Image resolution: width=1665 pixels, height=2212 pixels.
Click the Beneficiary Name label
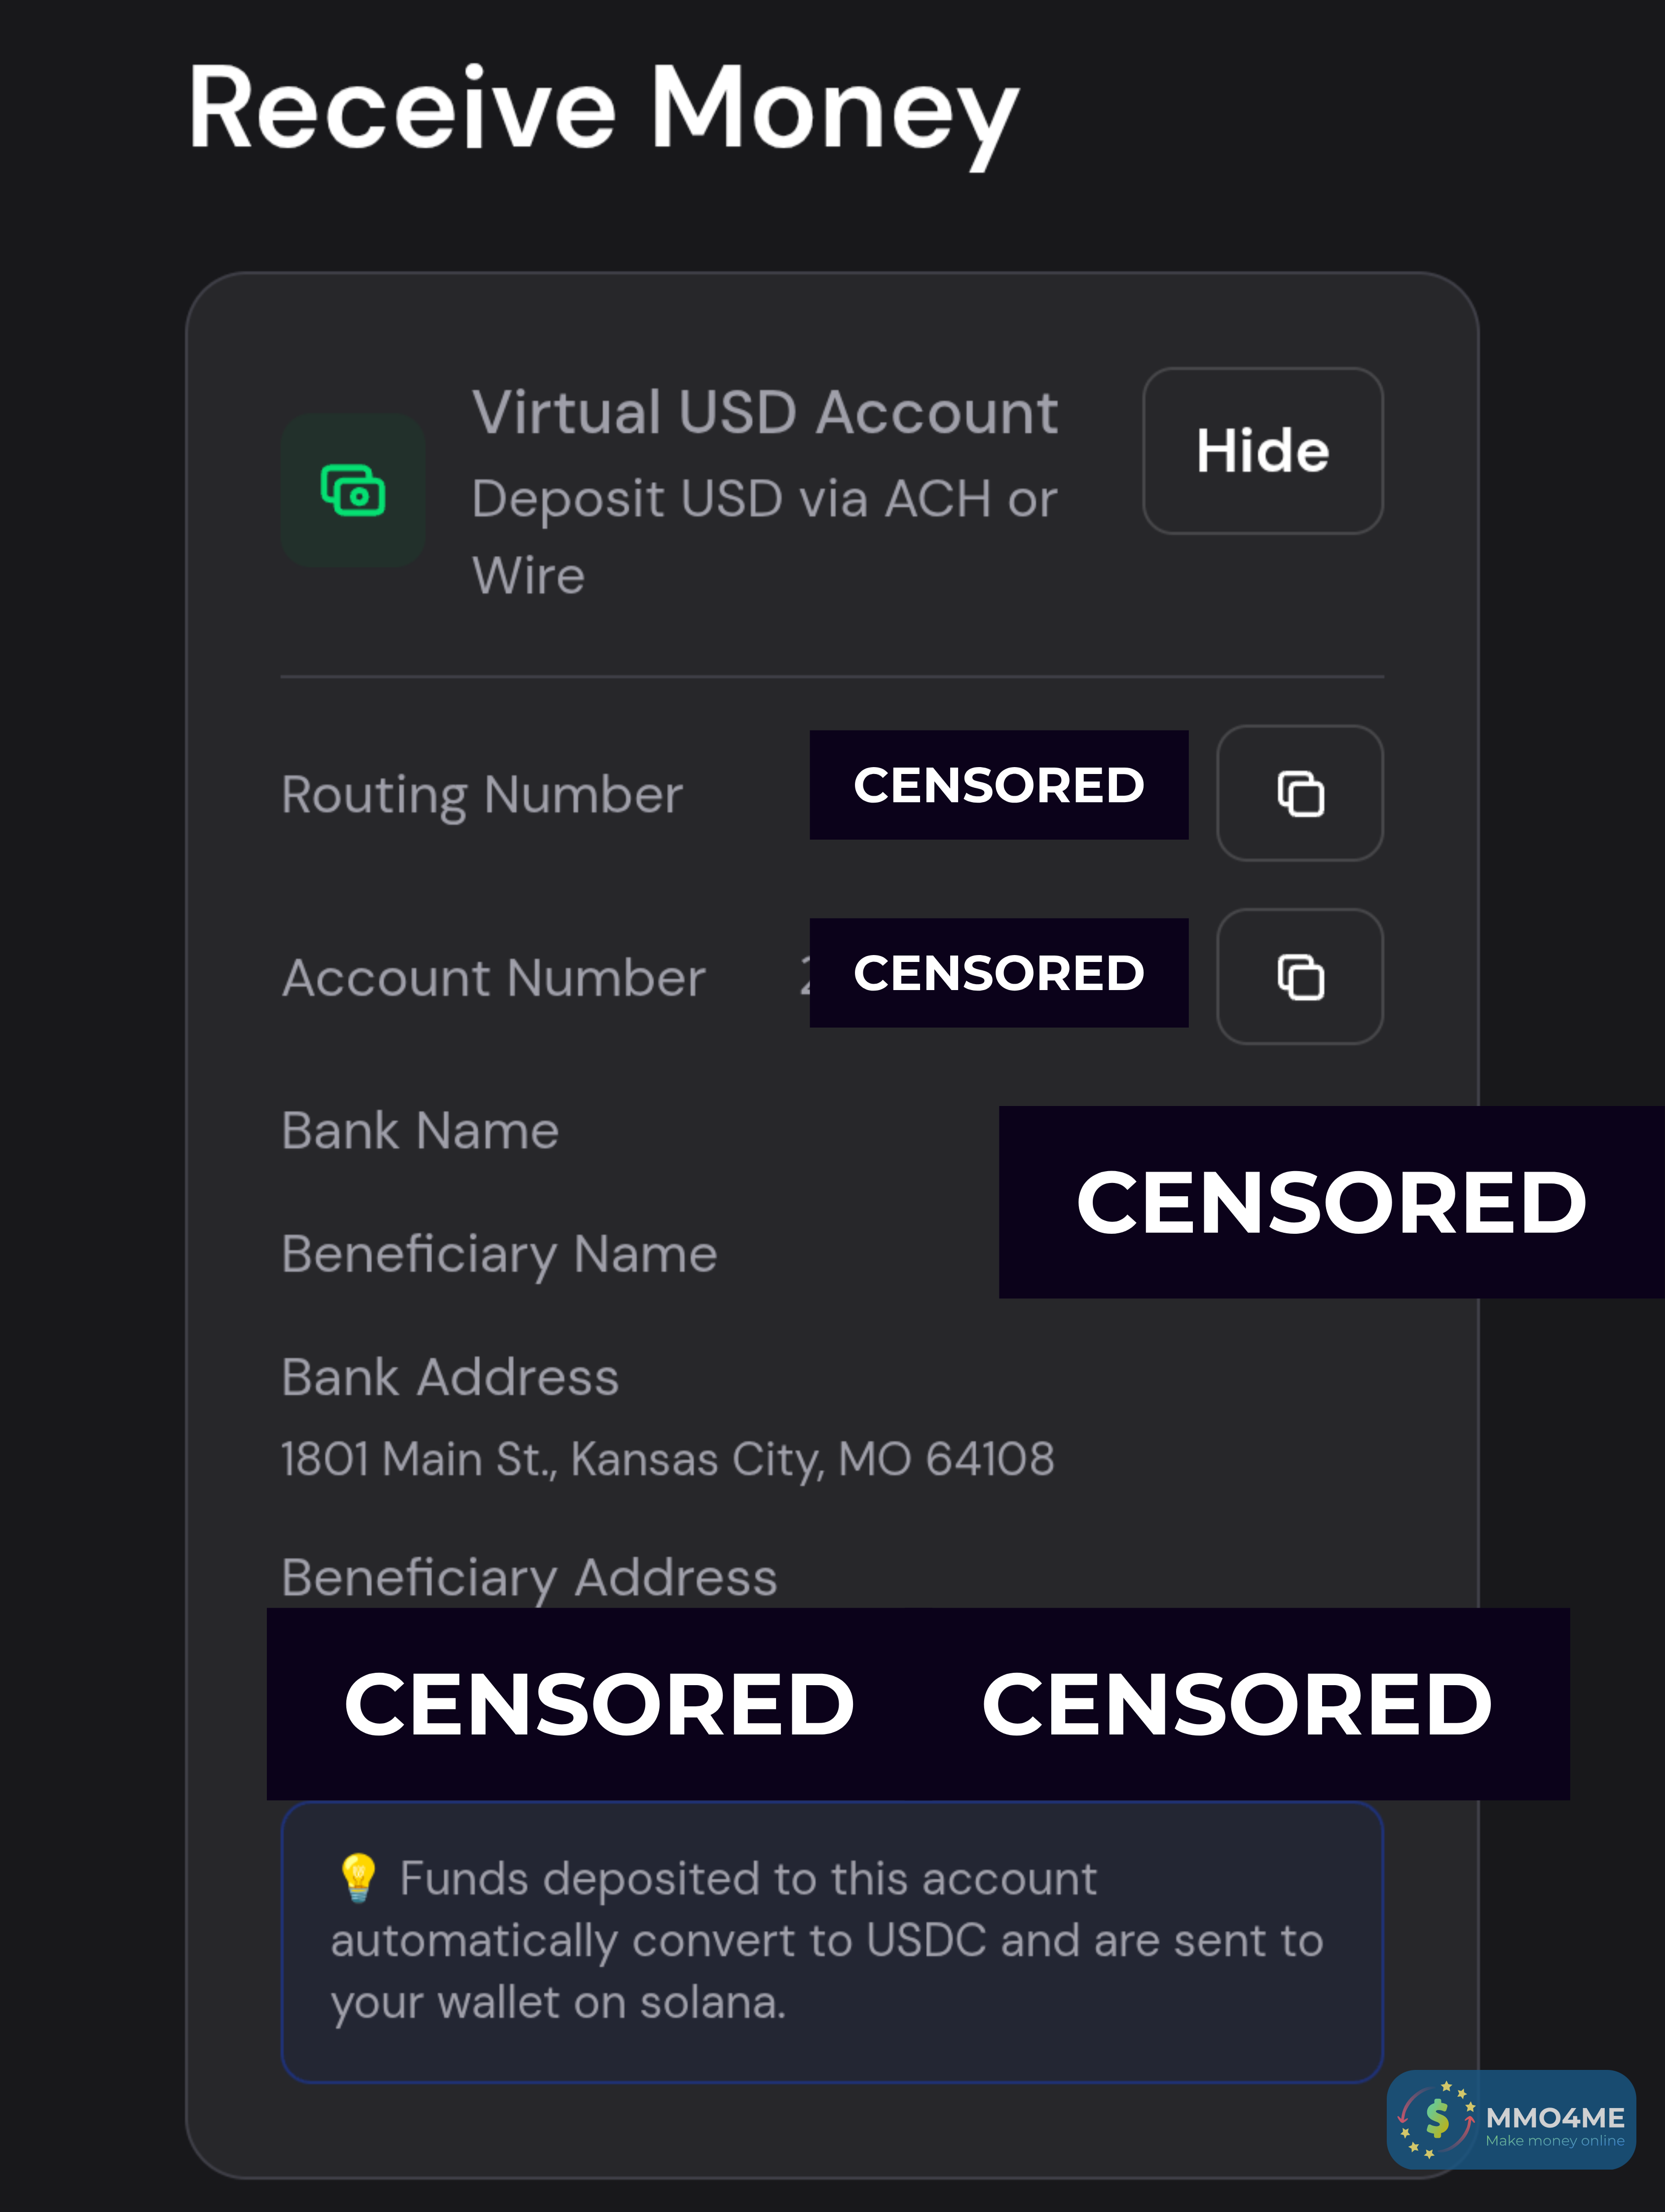(x=499, y=1254)
